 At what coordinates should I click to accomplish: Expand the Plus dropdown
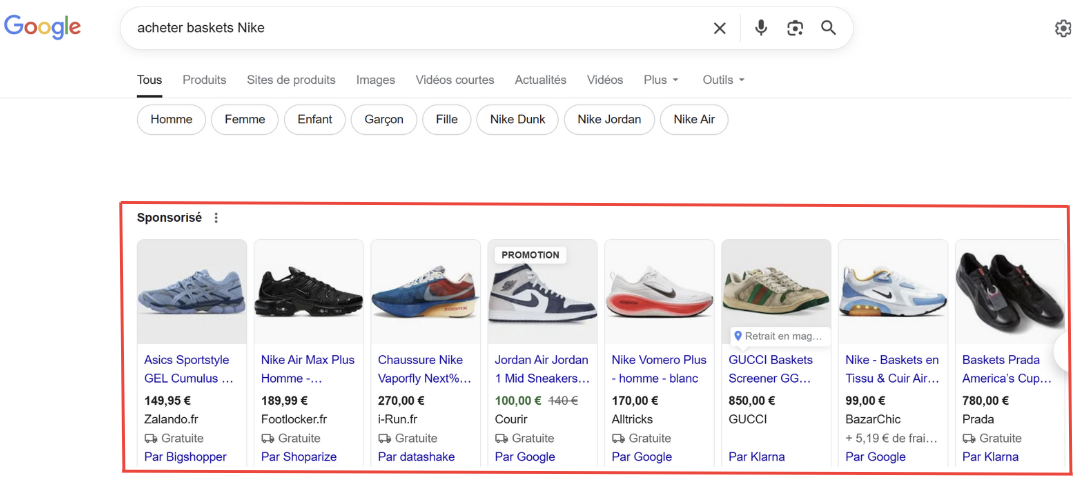(x=661, y=80)
